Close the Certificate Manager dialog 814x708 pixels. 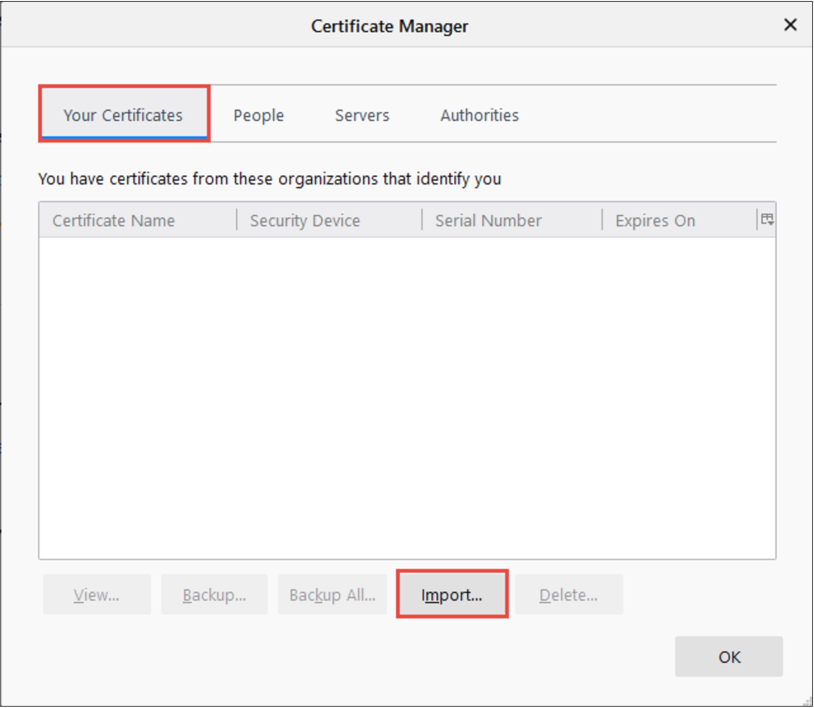point(790,25)
